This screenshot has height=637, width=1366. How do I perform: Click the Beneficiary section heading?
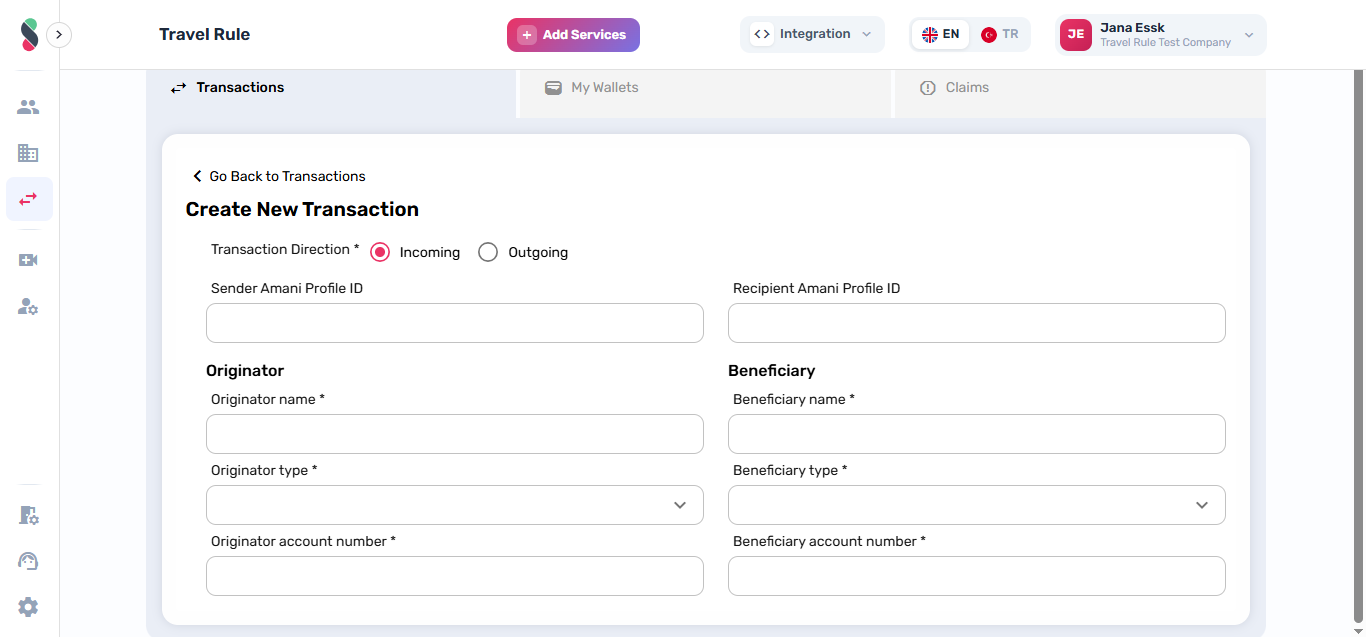click(x=772, y=371)
